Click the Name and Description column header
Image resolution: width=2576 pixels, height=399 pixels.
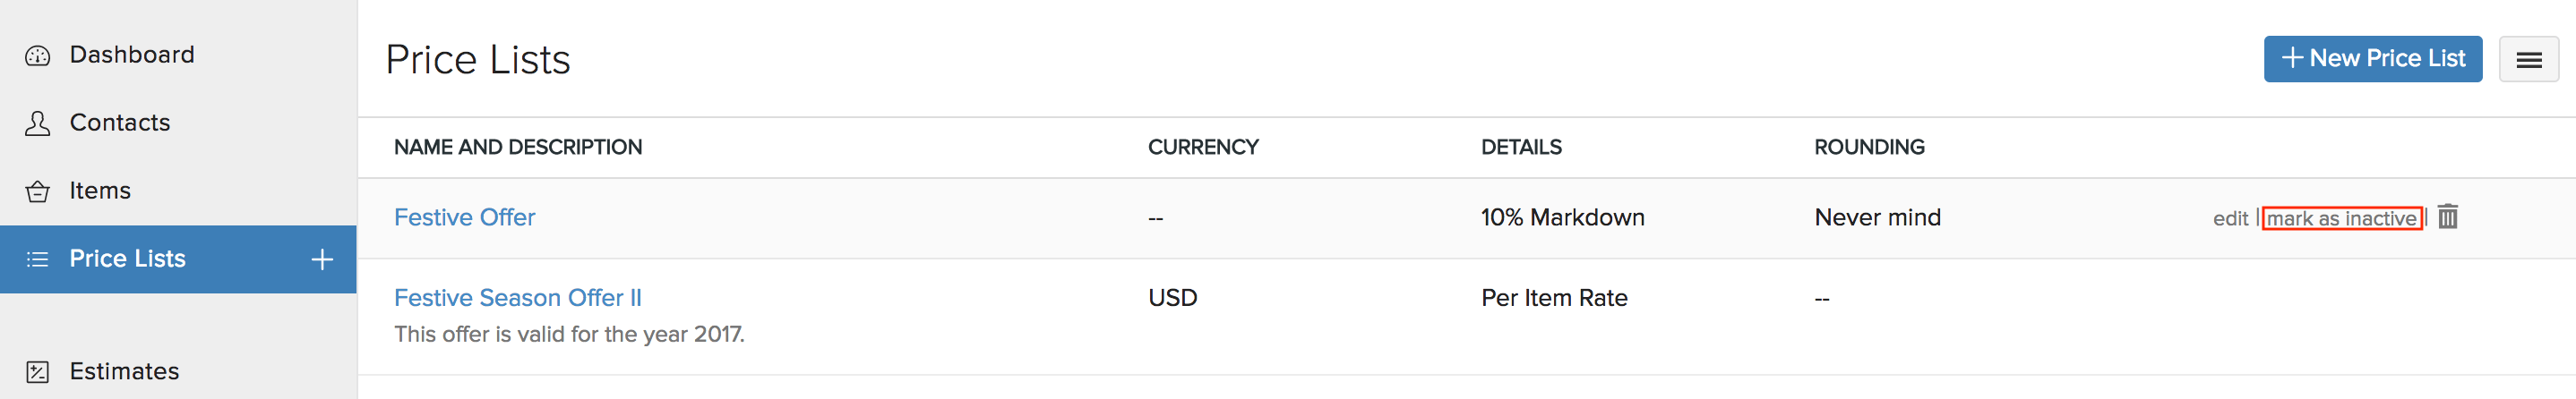[x=517, y=147]
